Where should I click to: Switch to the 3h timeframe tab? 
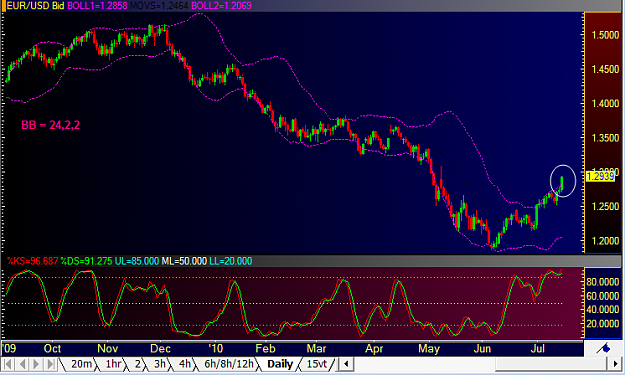(160, 364)
